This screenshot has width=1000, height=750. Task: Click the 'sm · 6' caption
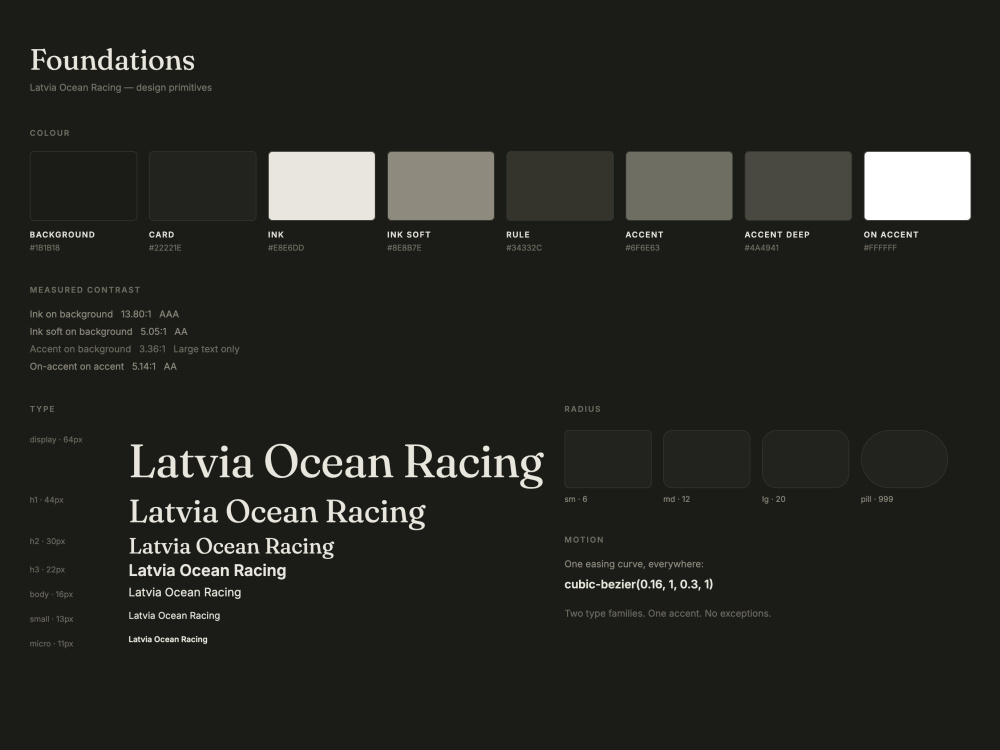[576, 499]
